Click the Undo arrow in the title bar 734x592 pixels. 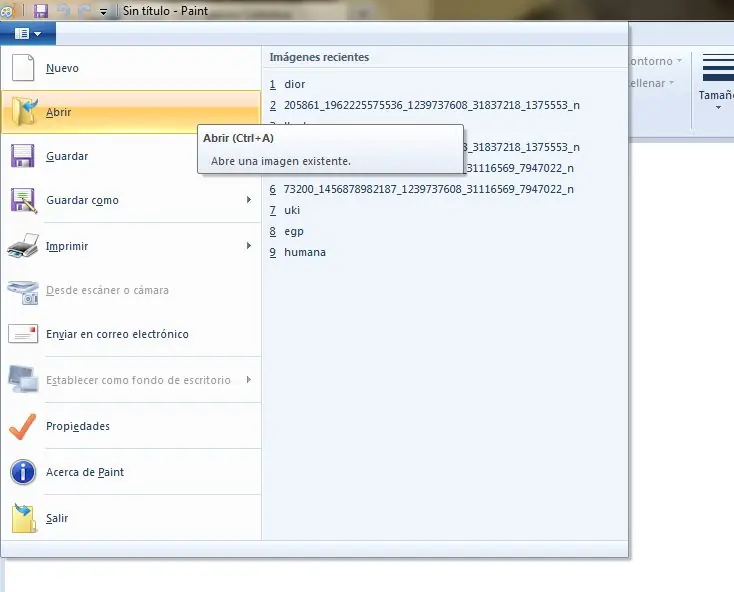pyautogui.click(x=64, y=10)
